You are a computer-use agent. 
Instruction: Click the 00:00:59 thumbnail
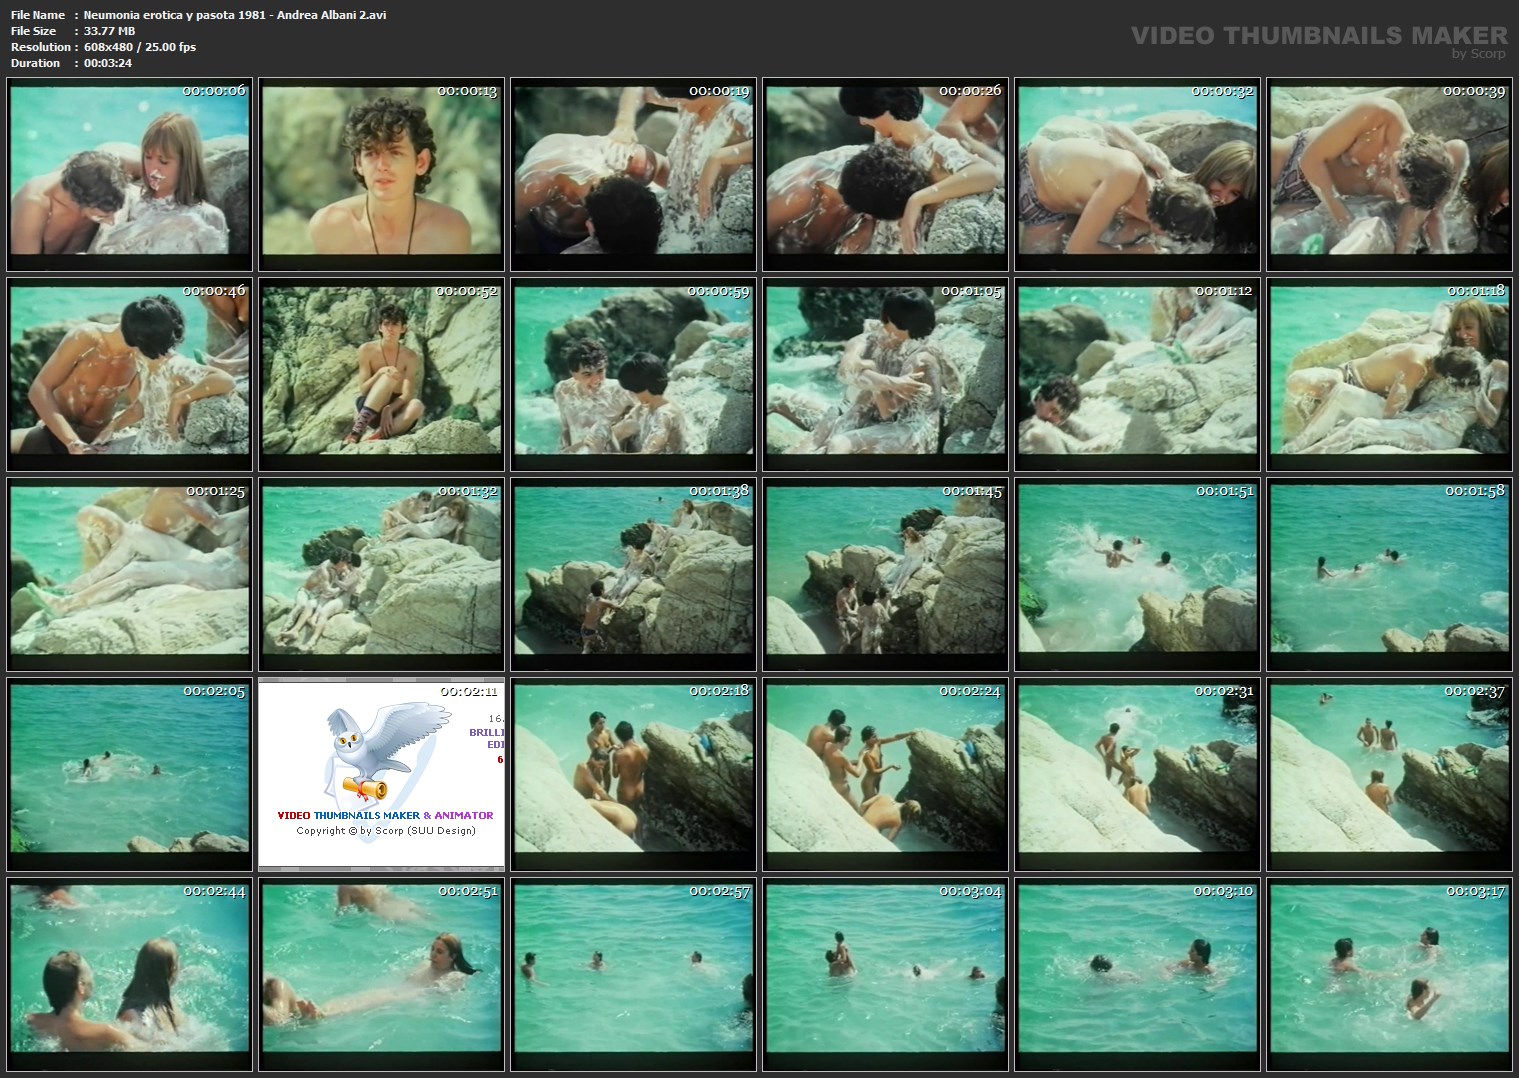pos(634,375)
